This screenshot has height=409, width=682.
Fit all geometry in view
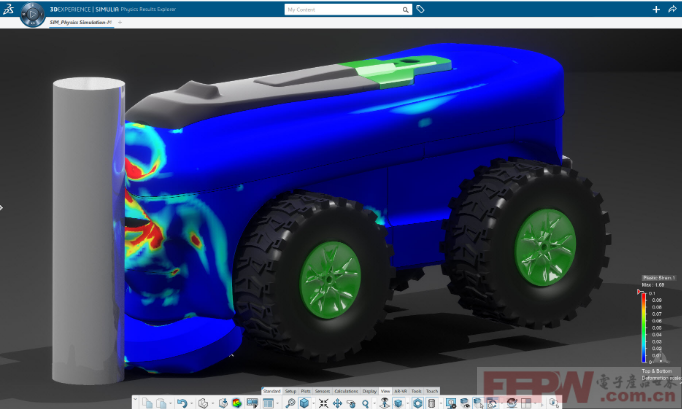[x=323, y=403]
